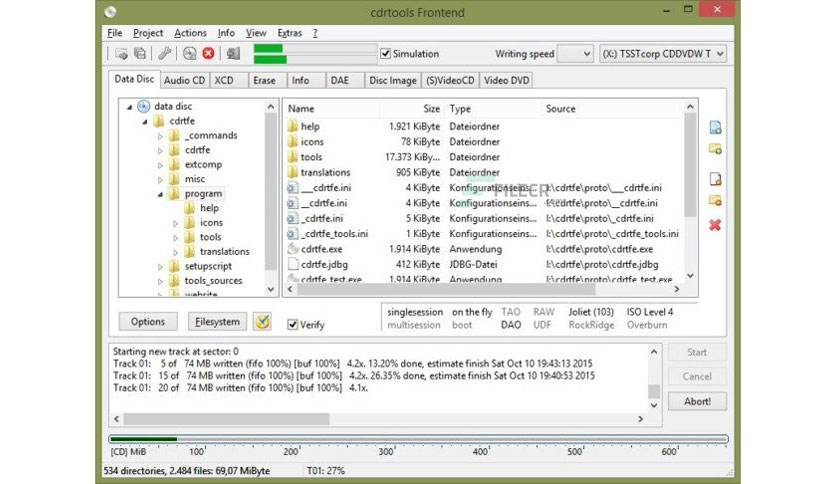836x484 pixels.
Task: Click the exit door toolbar icon
Action: [233, 53]
